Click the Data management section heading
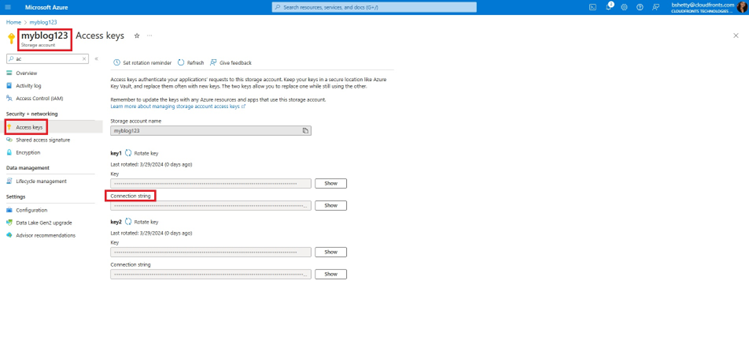The height and width of the screenshot is (363, 749). click(28, 168)
